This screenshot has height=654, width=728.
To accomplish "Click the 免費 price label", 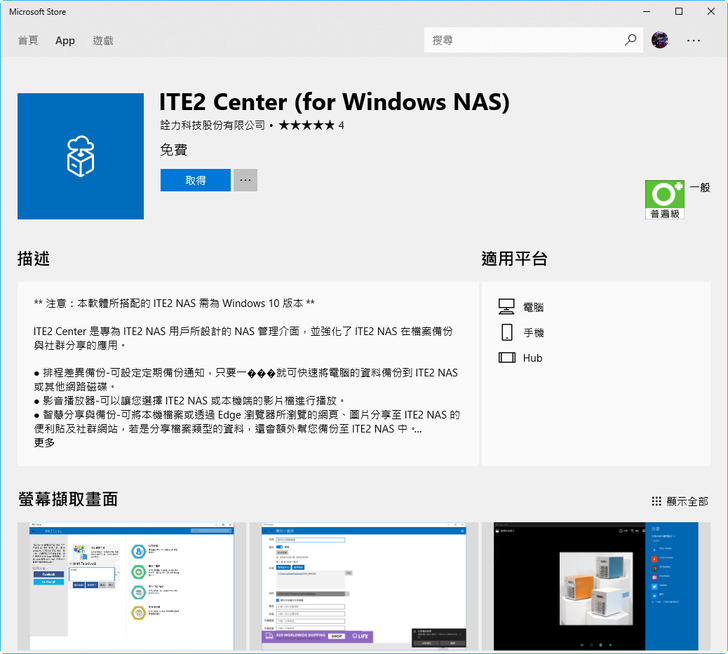I will [x=174, y=150].
